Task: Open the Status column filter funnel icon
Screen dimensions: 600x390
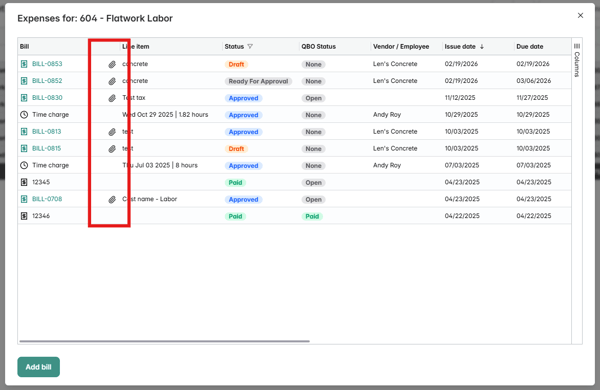Action: pos(250,46)
